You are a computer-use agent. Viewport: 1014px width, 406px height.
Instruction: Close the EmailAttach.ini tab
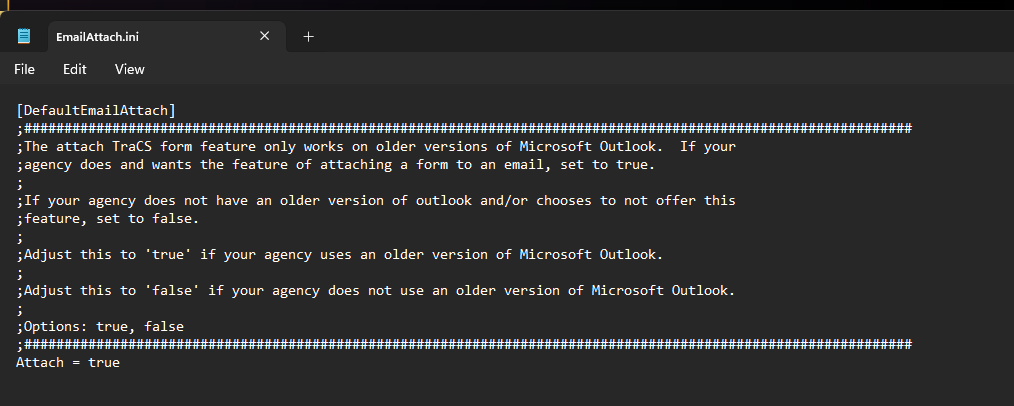coord(264,36)
